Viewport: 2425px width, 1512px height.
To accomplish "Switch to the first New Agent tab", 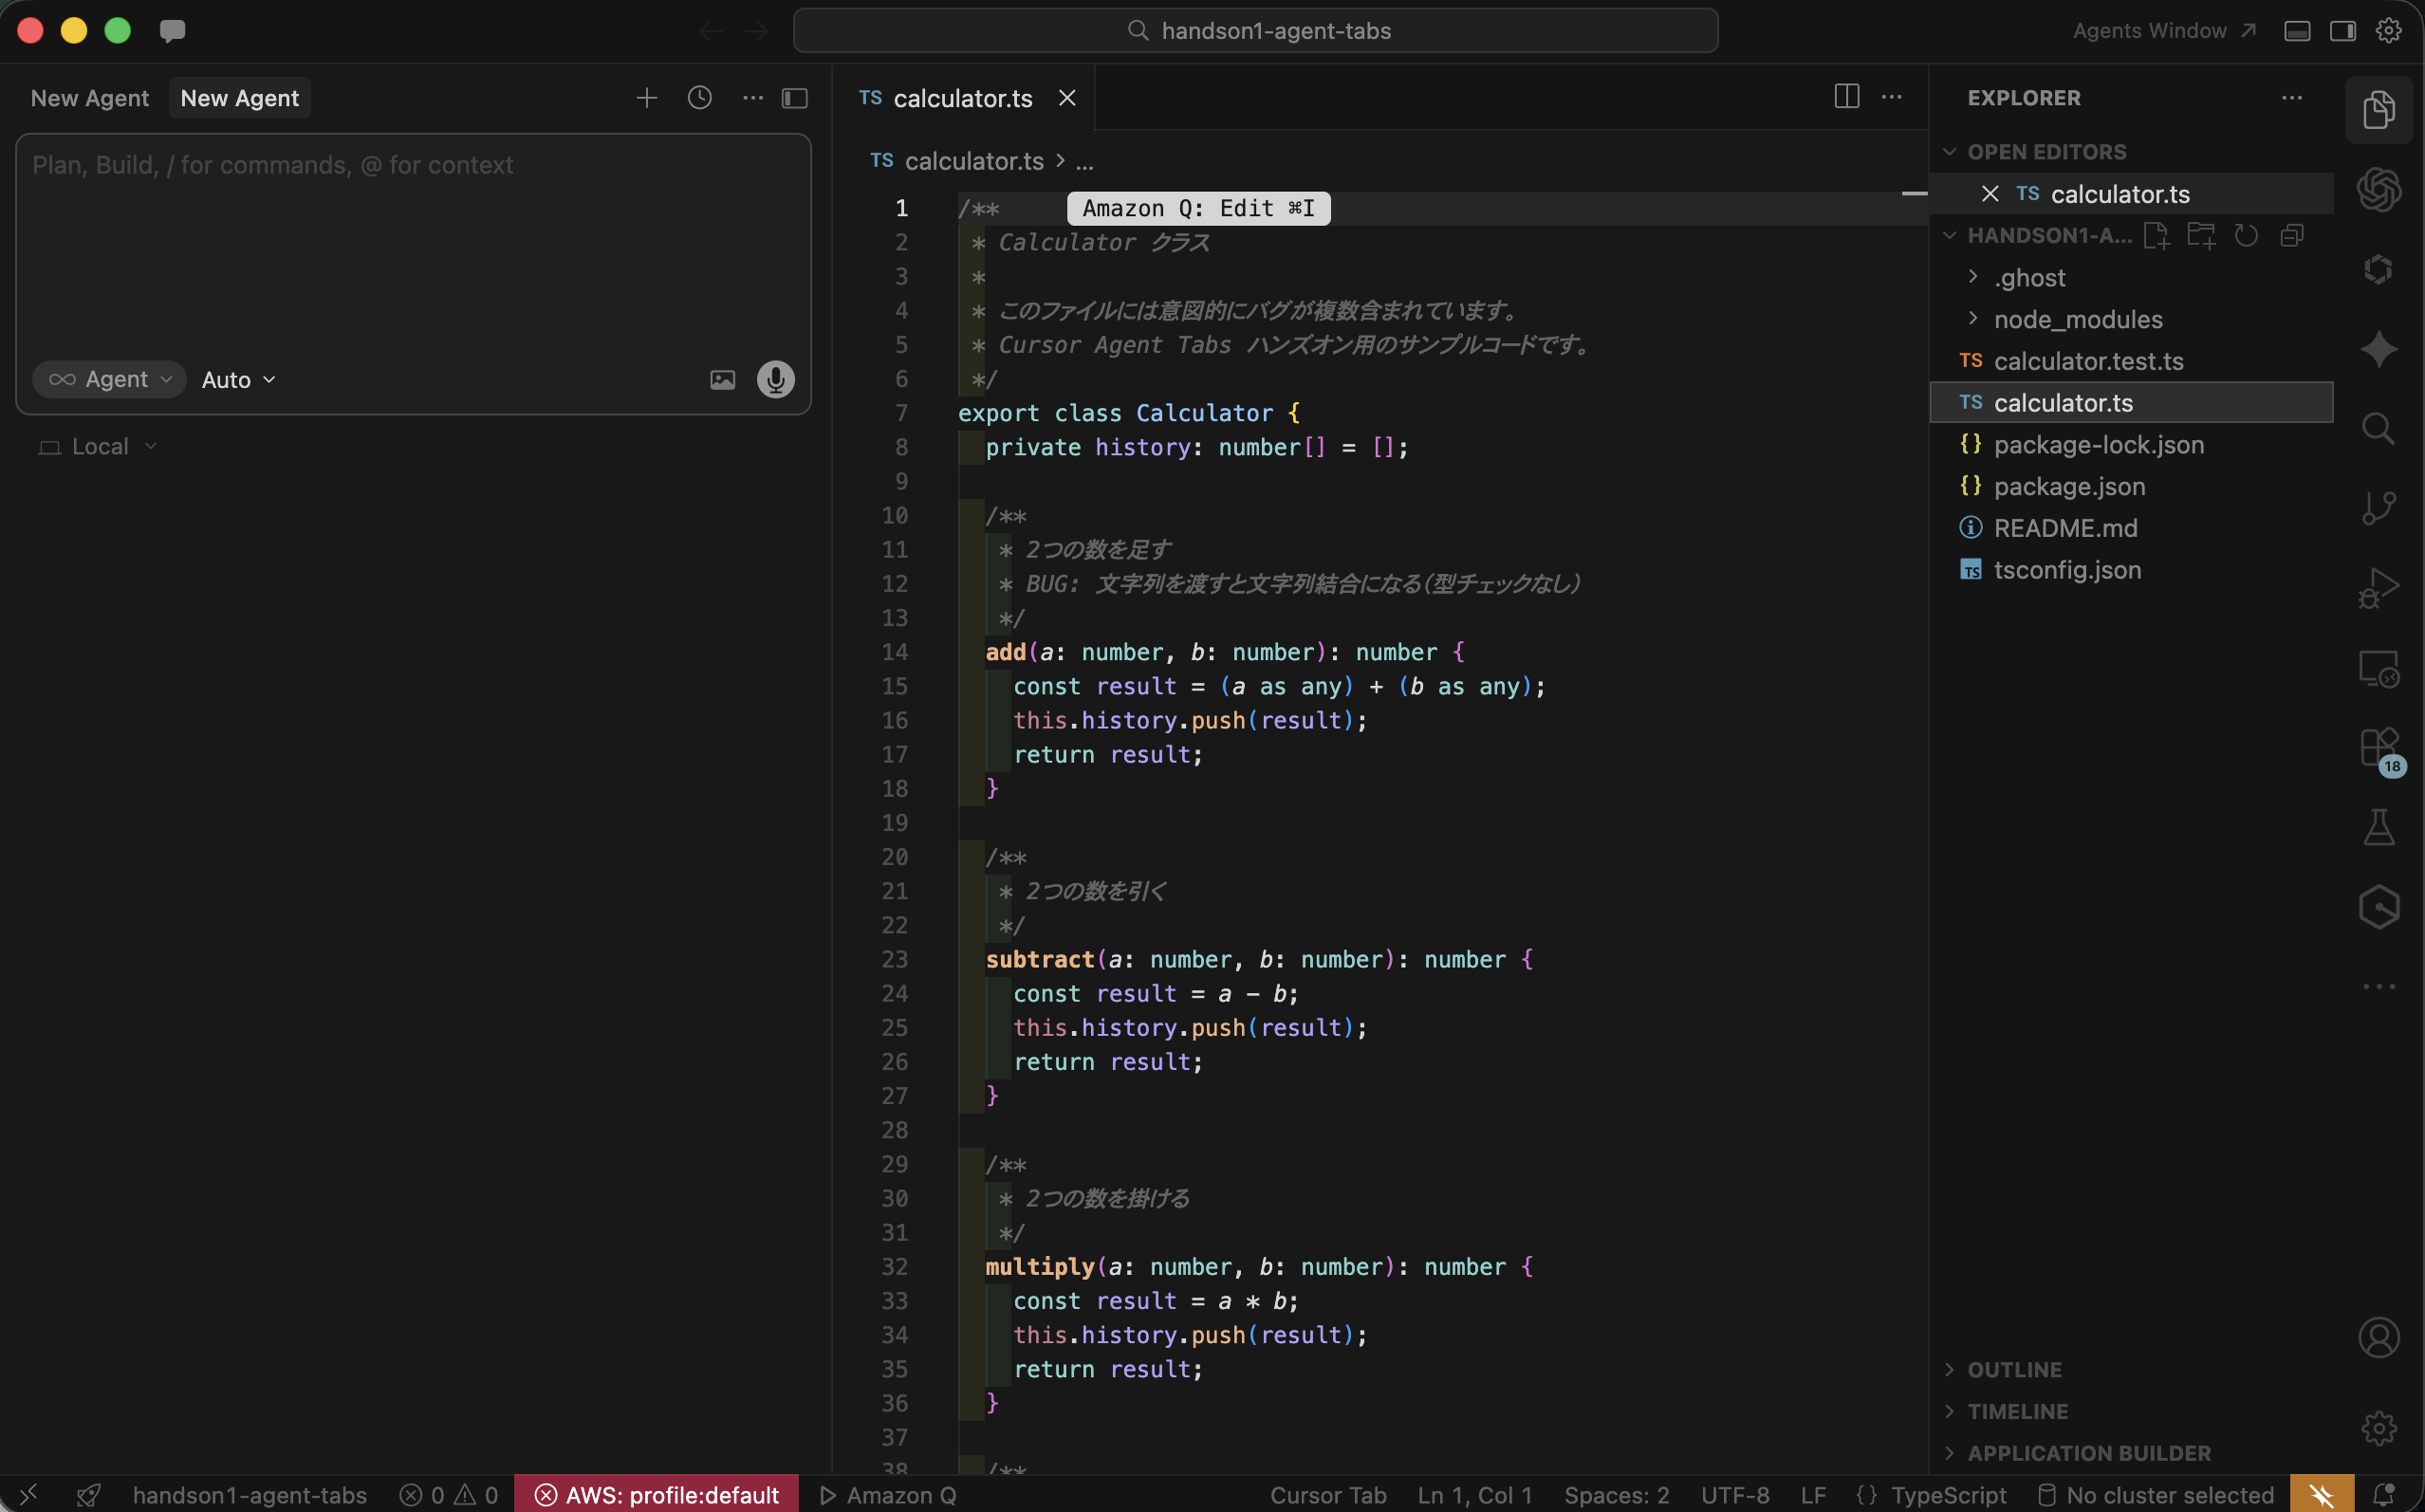I will tap(89, 98).
